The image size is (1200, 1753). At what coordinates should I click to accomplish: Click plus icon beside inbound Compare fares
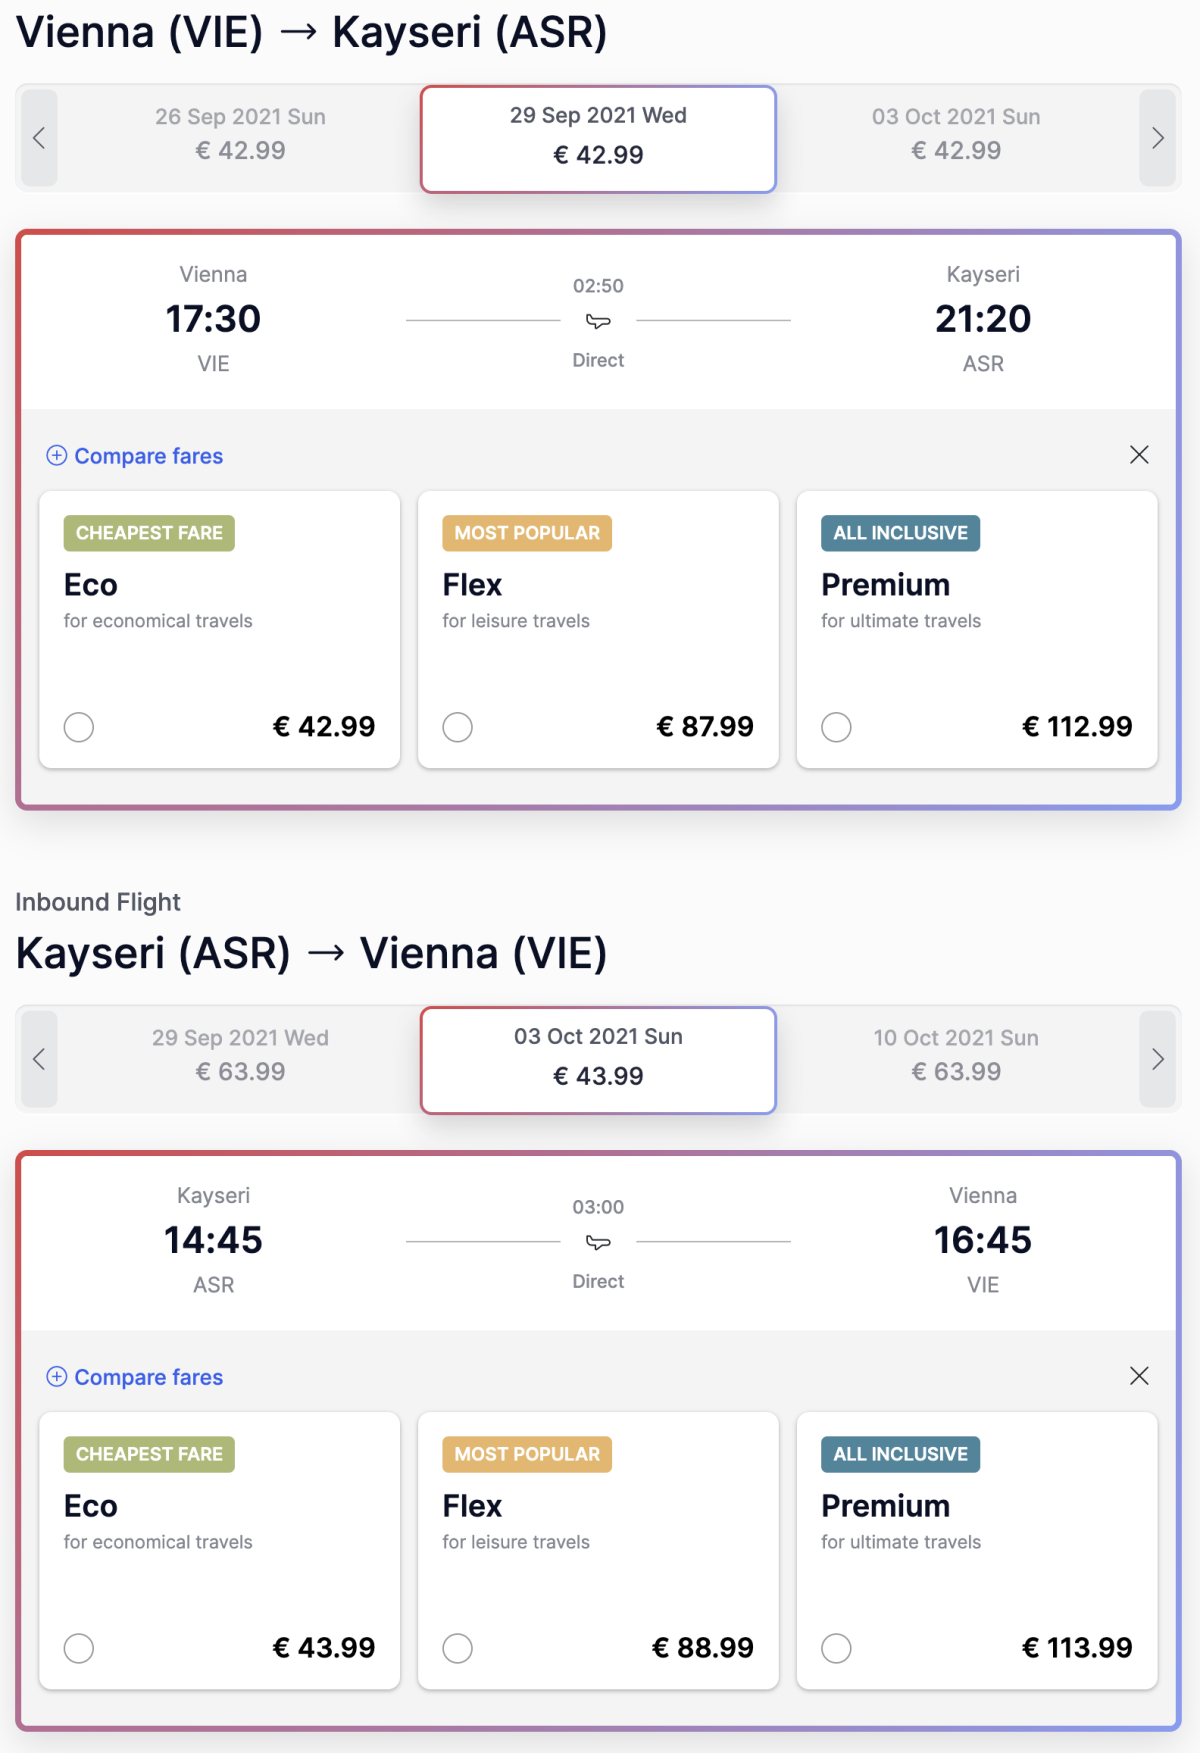(x=57, y=1377)
